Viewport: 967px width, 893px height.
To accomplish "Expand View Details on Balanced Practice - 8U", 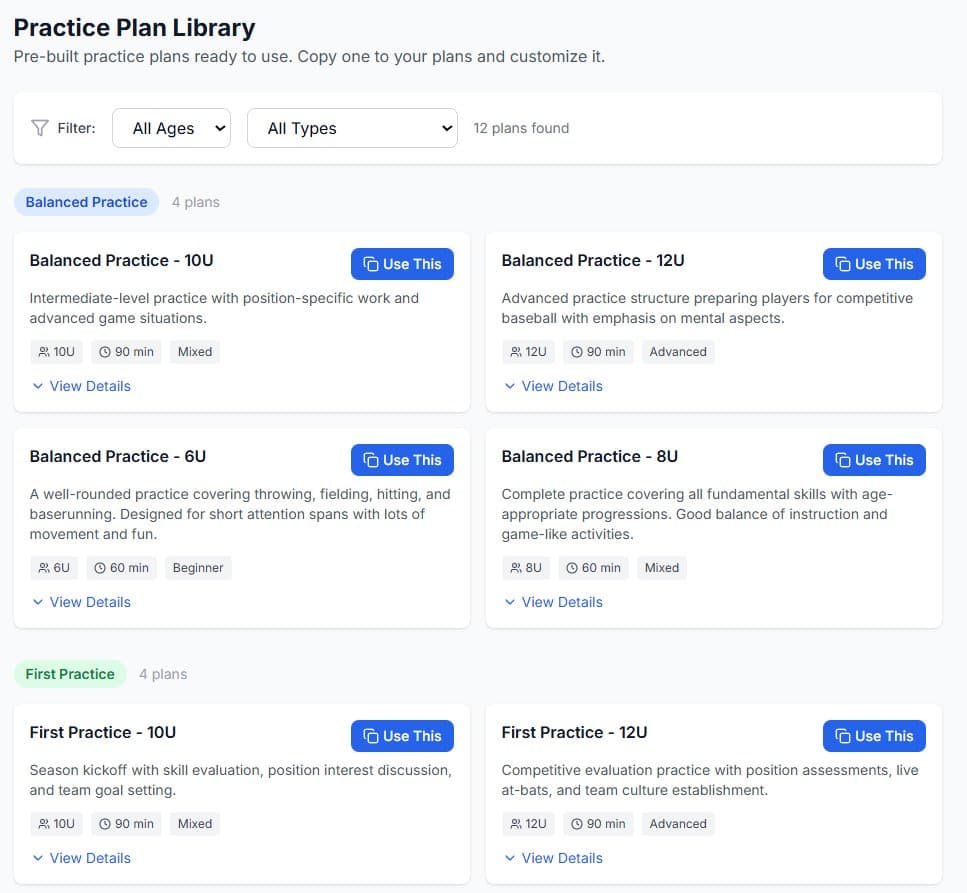I will pyautogui.click(x=553, y=601).
